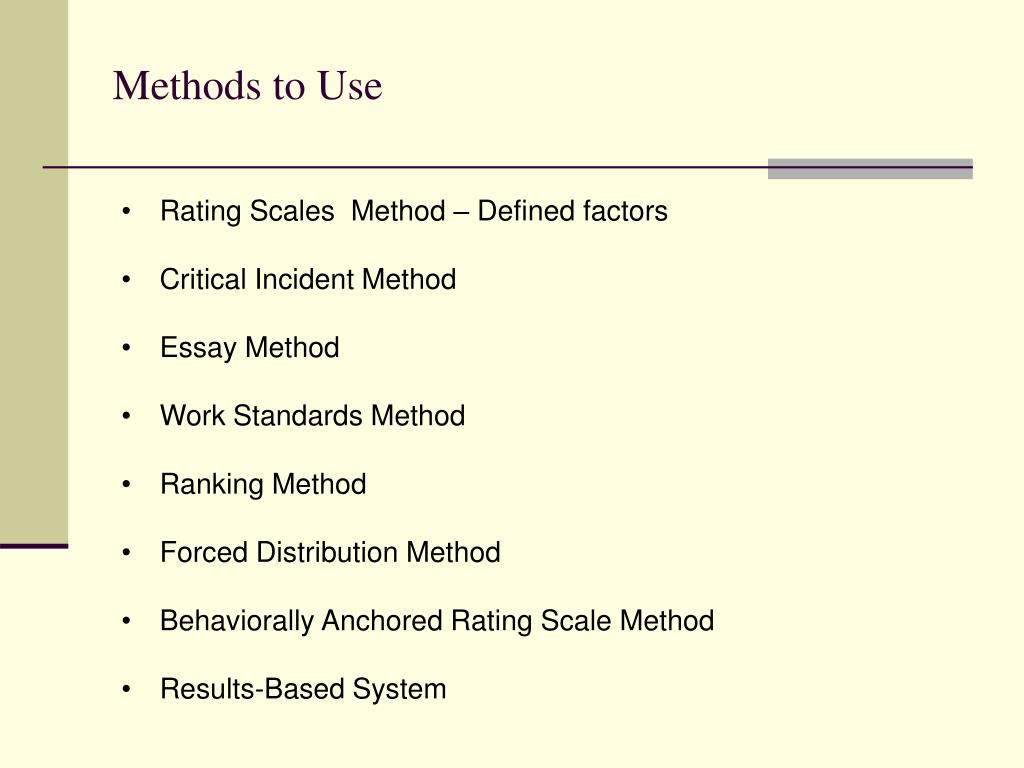Select the bullet dot before Ranking Method

127,486
